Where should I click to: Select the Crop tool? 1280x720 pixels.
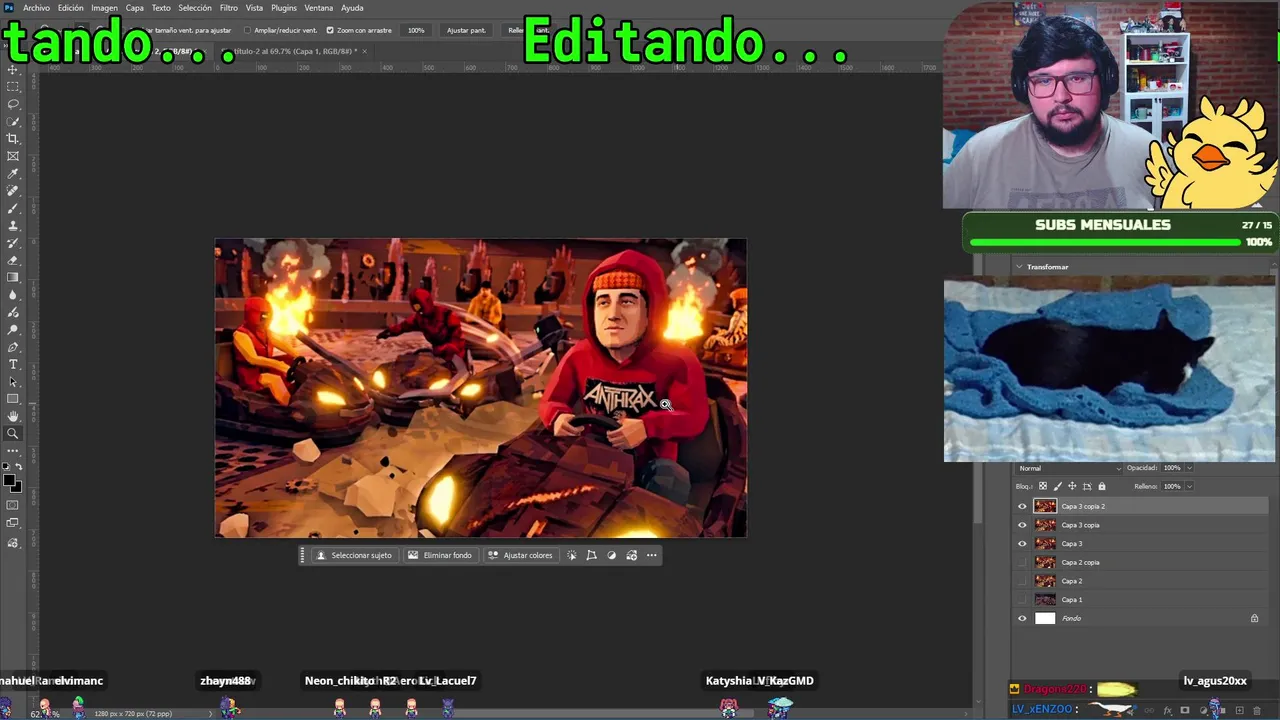(13, 139)
